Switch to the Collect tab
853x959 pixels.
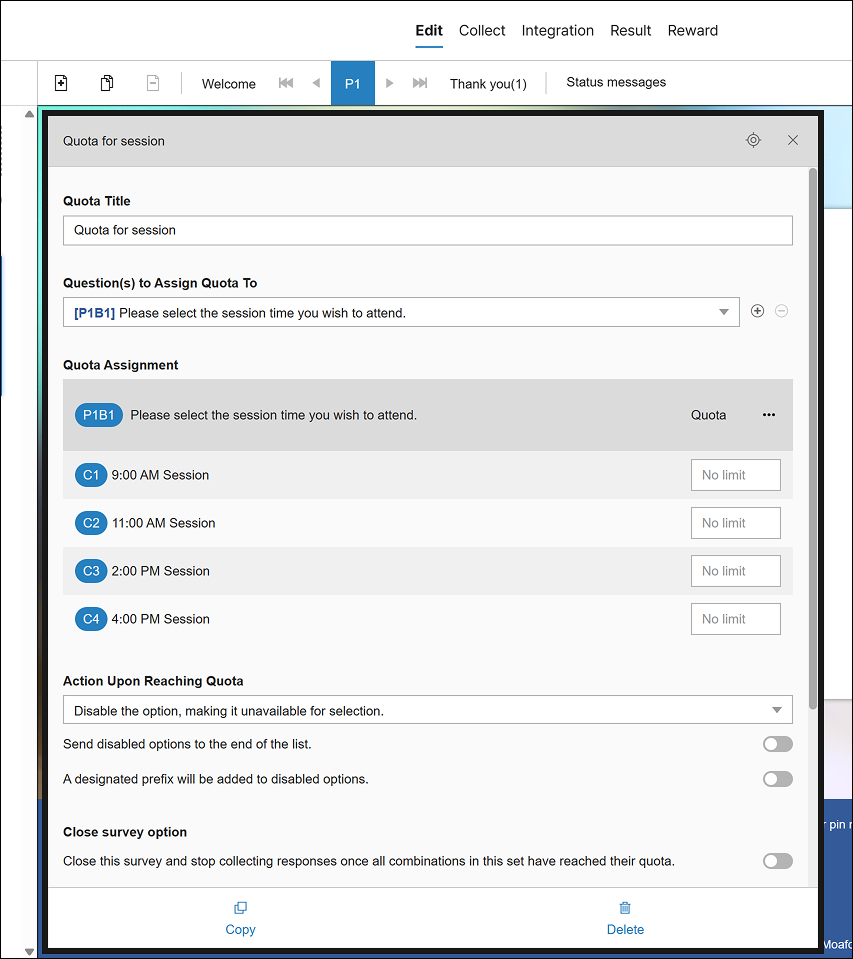pyautogui.click(x=482, y=31)
